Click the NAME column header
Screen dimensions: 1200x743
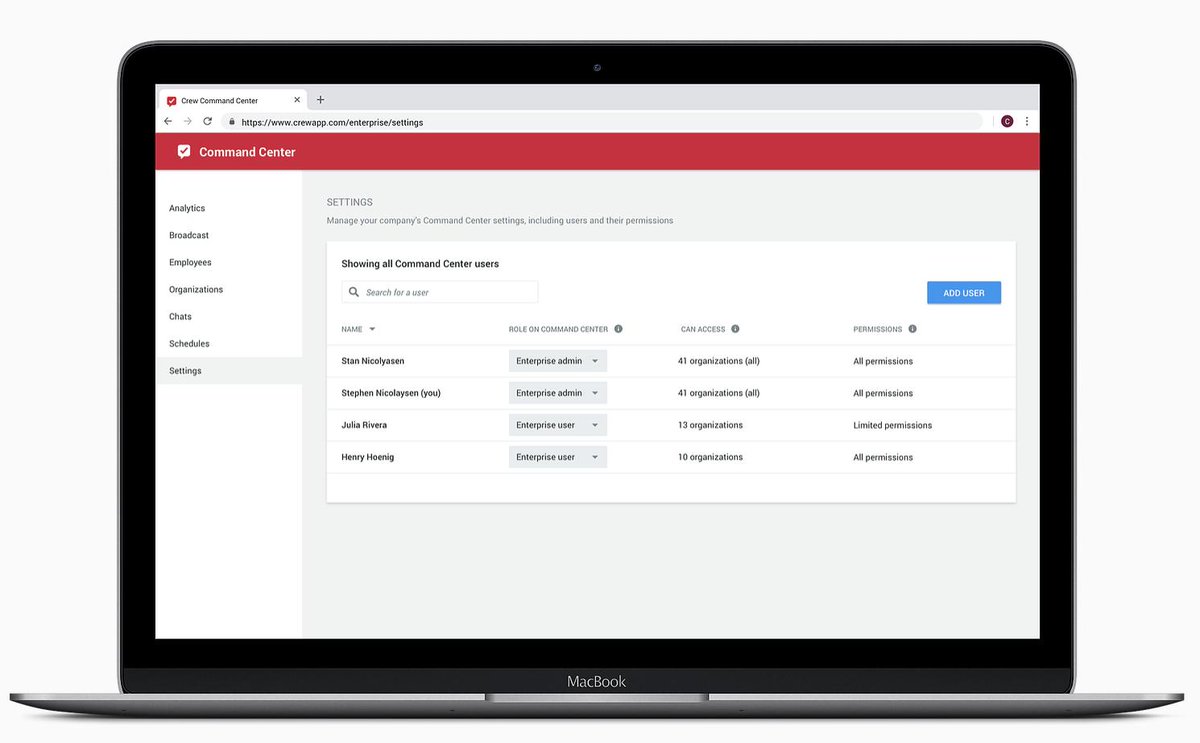click(x=352, y=329)
